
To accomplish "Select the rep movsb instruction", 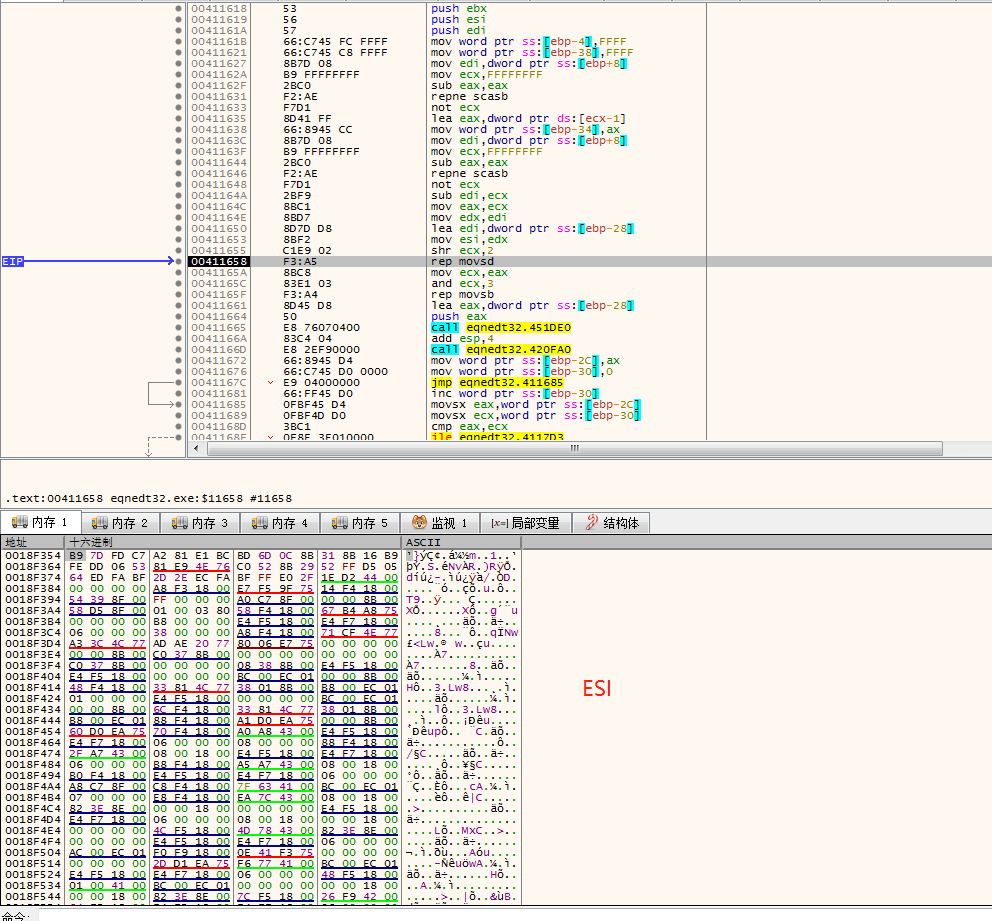I will (462, 295).
